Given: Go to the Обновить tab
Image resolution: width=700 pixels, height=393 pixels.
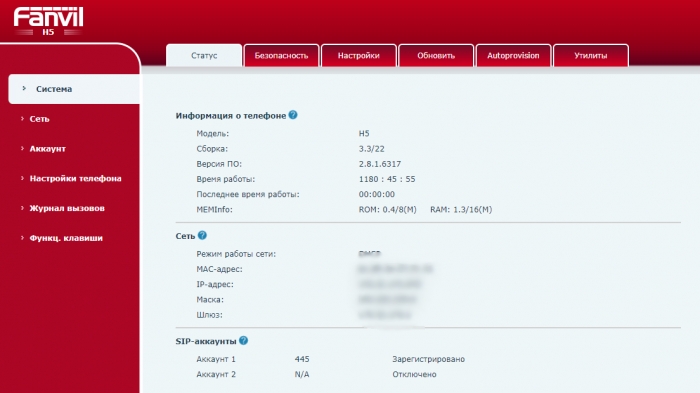Looking at the screenshot, I should (x=436, y=55).
